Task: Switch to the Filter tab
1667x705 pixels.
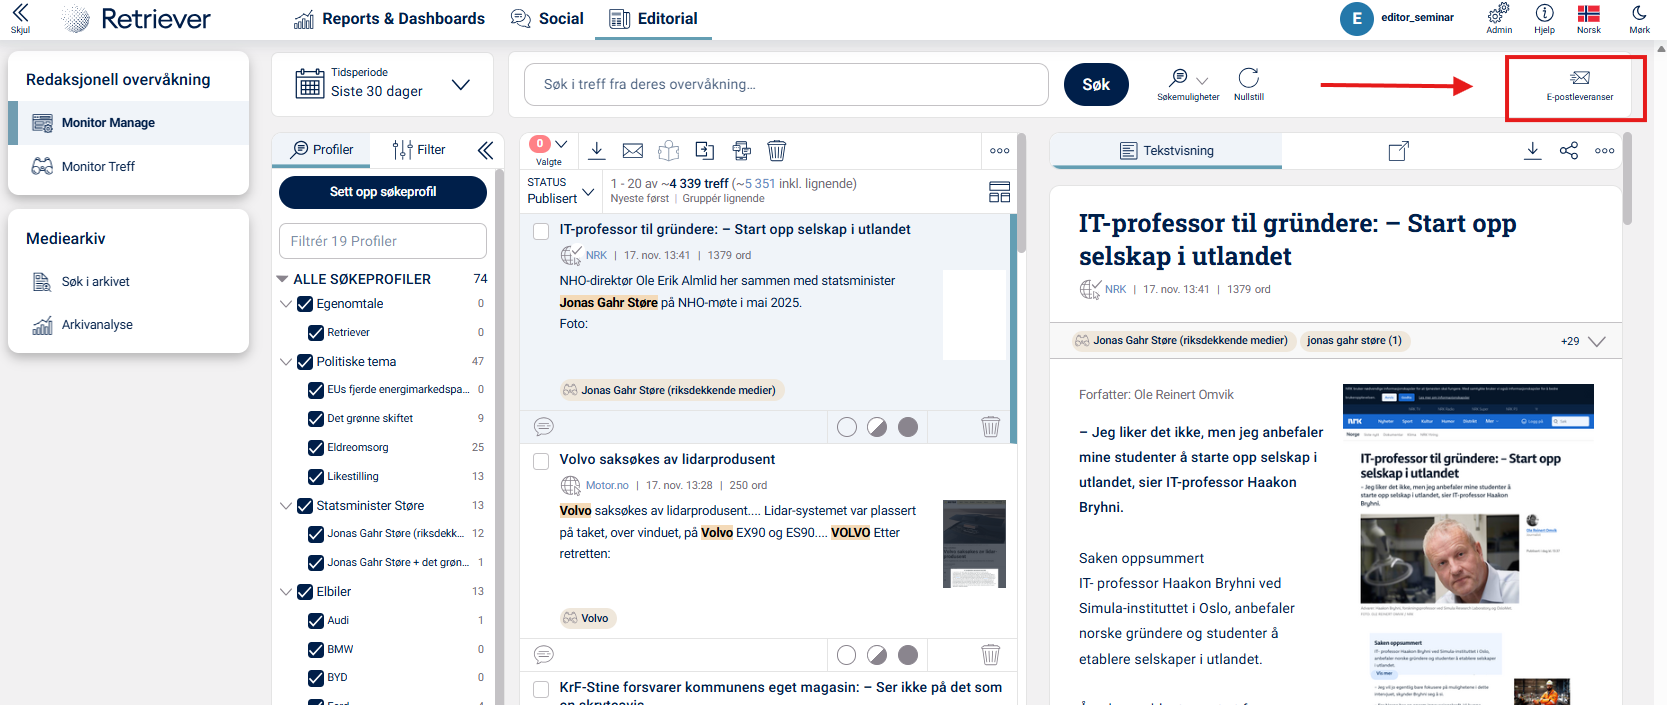Action: tap(419, 150)
